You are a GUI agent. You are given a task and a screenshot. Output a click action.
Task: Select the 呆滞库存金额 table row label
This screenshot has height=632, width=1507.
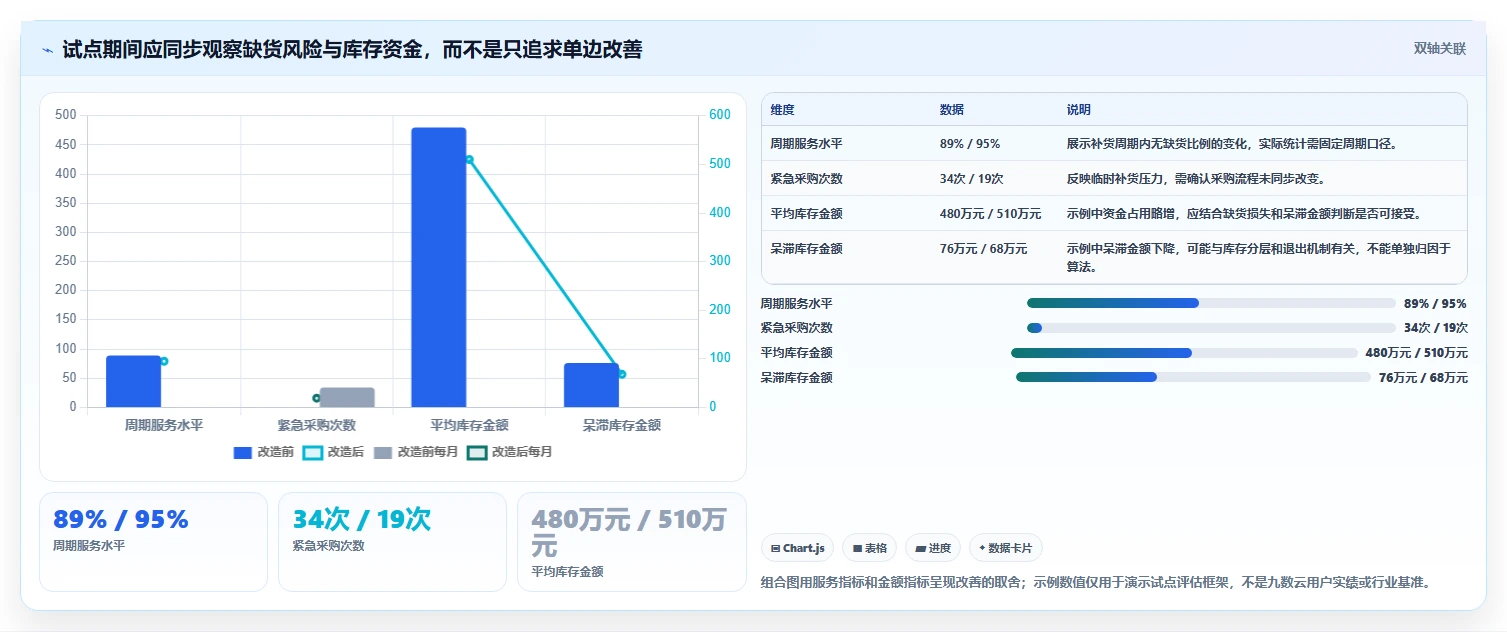(806, 249)
